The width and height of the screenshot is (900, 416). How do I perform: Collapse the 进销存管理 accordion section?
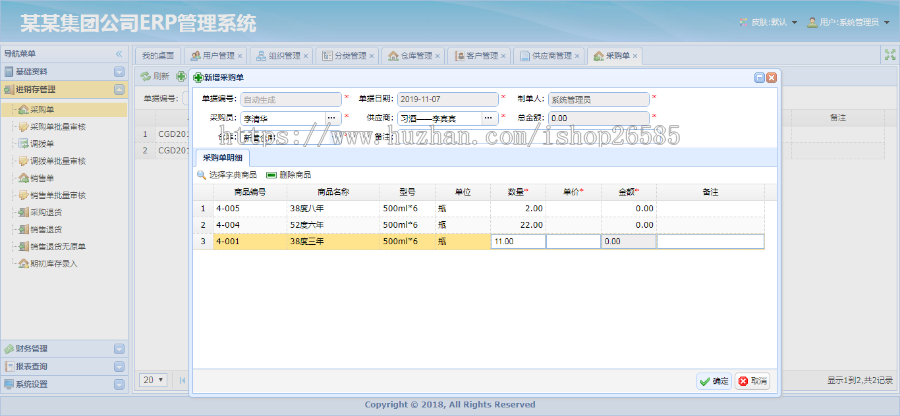[119, 90]
